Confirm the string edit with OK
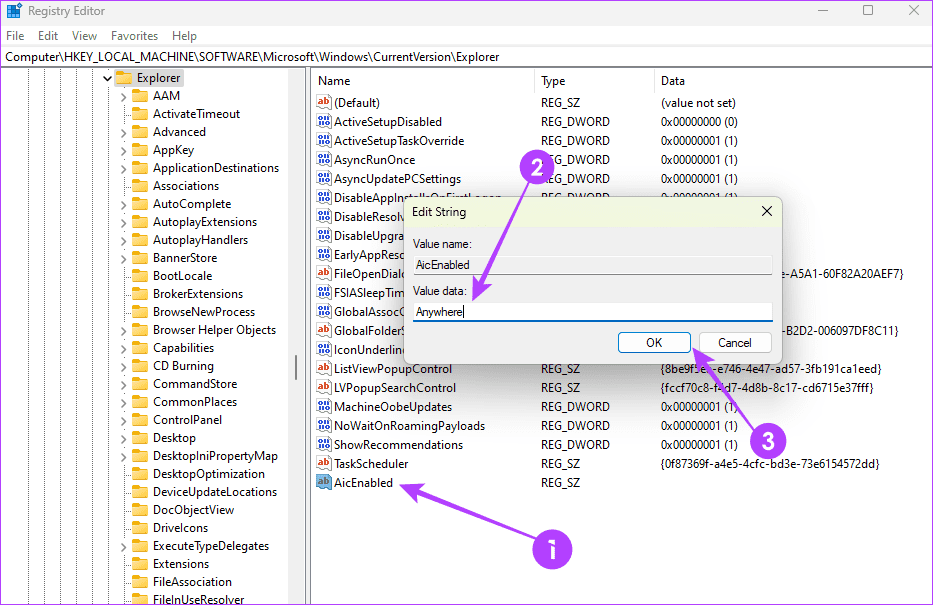Image resolution: width=933 pixels, height=605 pixels. coord(654,342)
